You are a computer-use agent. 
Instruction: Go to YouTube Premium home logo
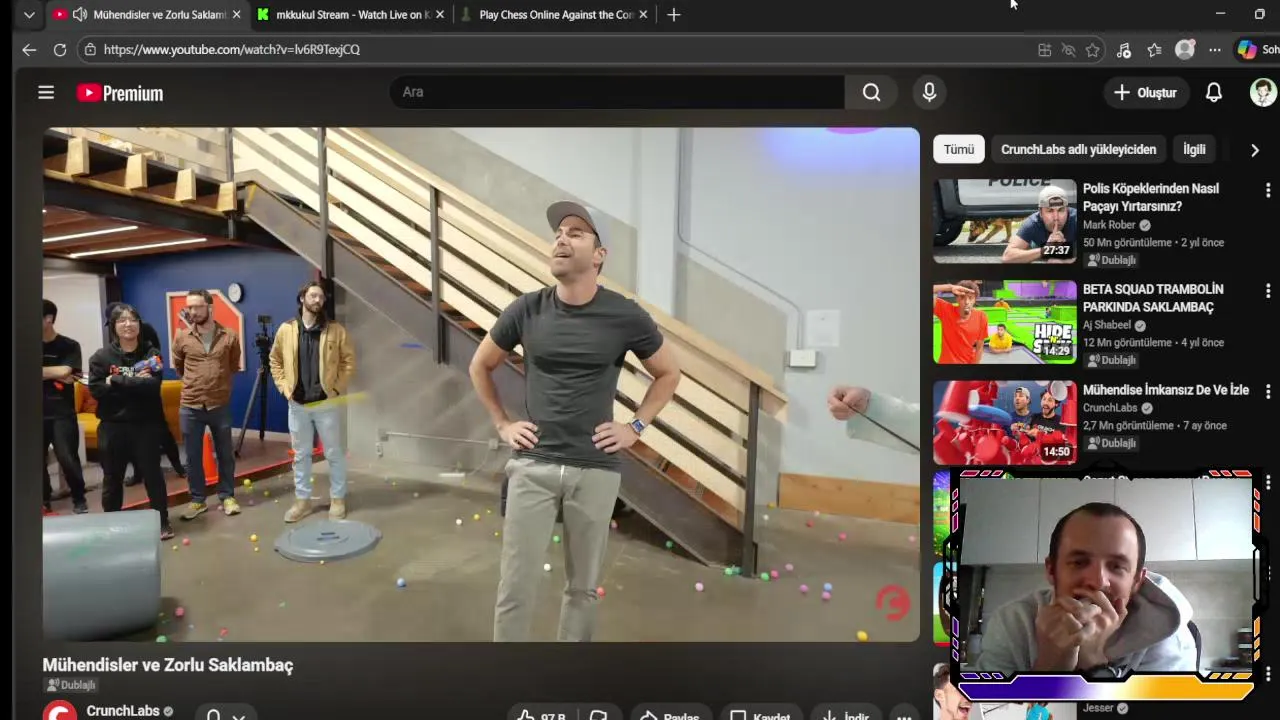click(x=120, y=93)
